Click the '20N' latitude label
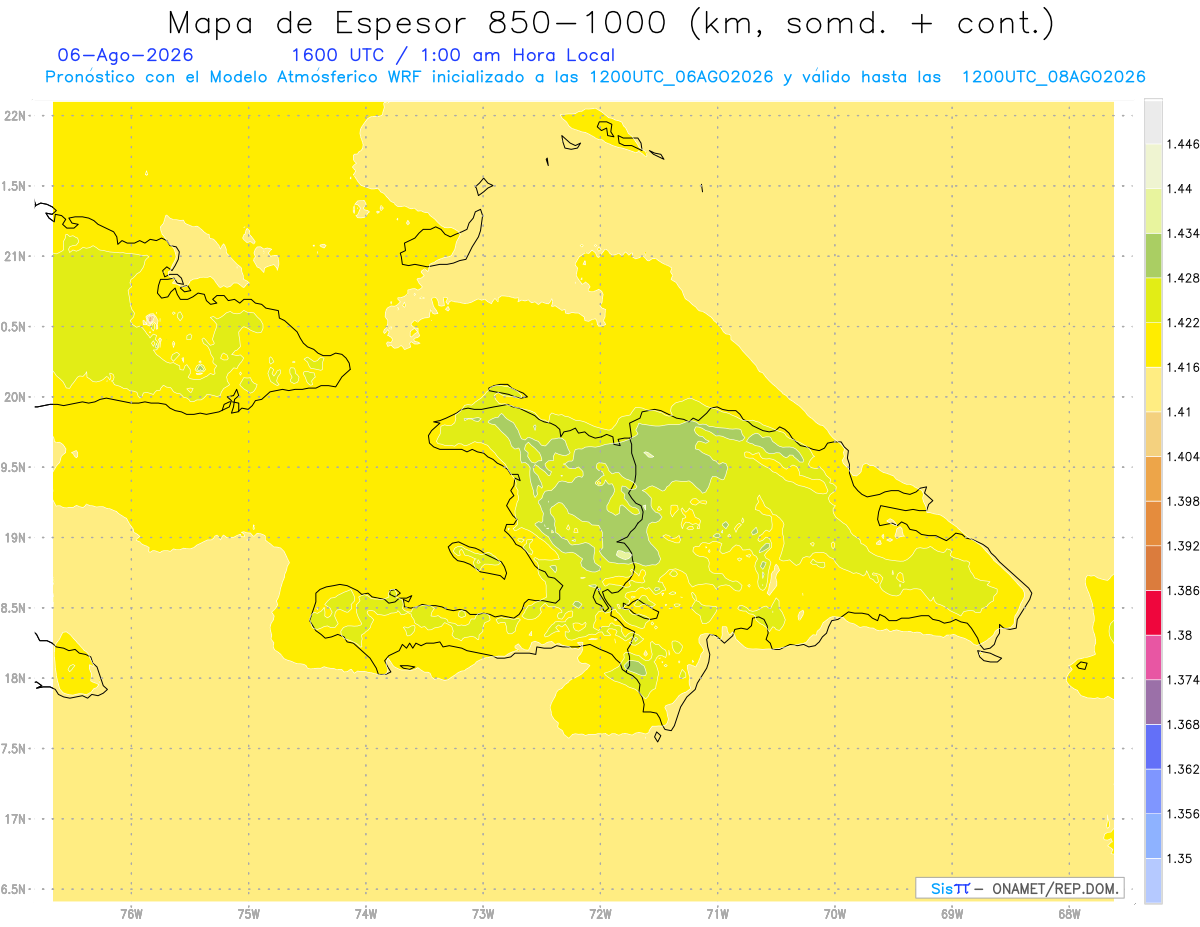Viewport: 1200px width, 927px height. click(15, 397)
